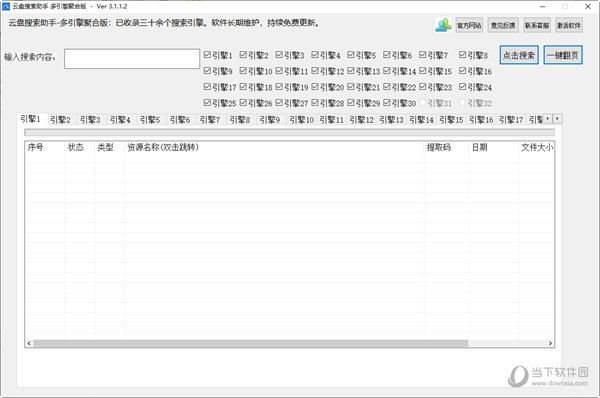
Task: Click the 提取码 column header
Action: 446,147
